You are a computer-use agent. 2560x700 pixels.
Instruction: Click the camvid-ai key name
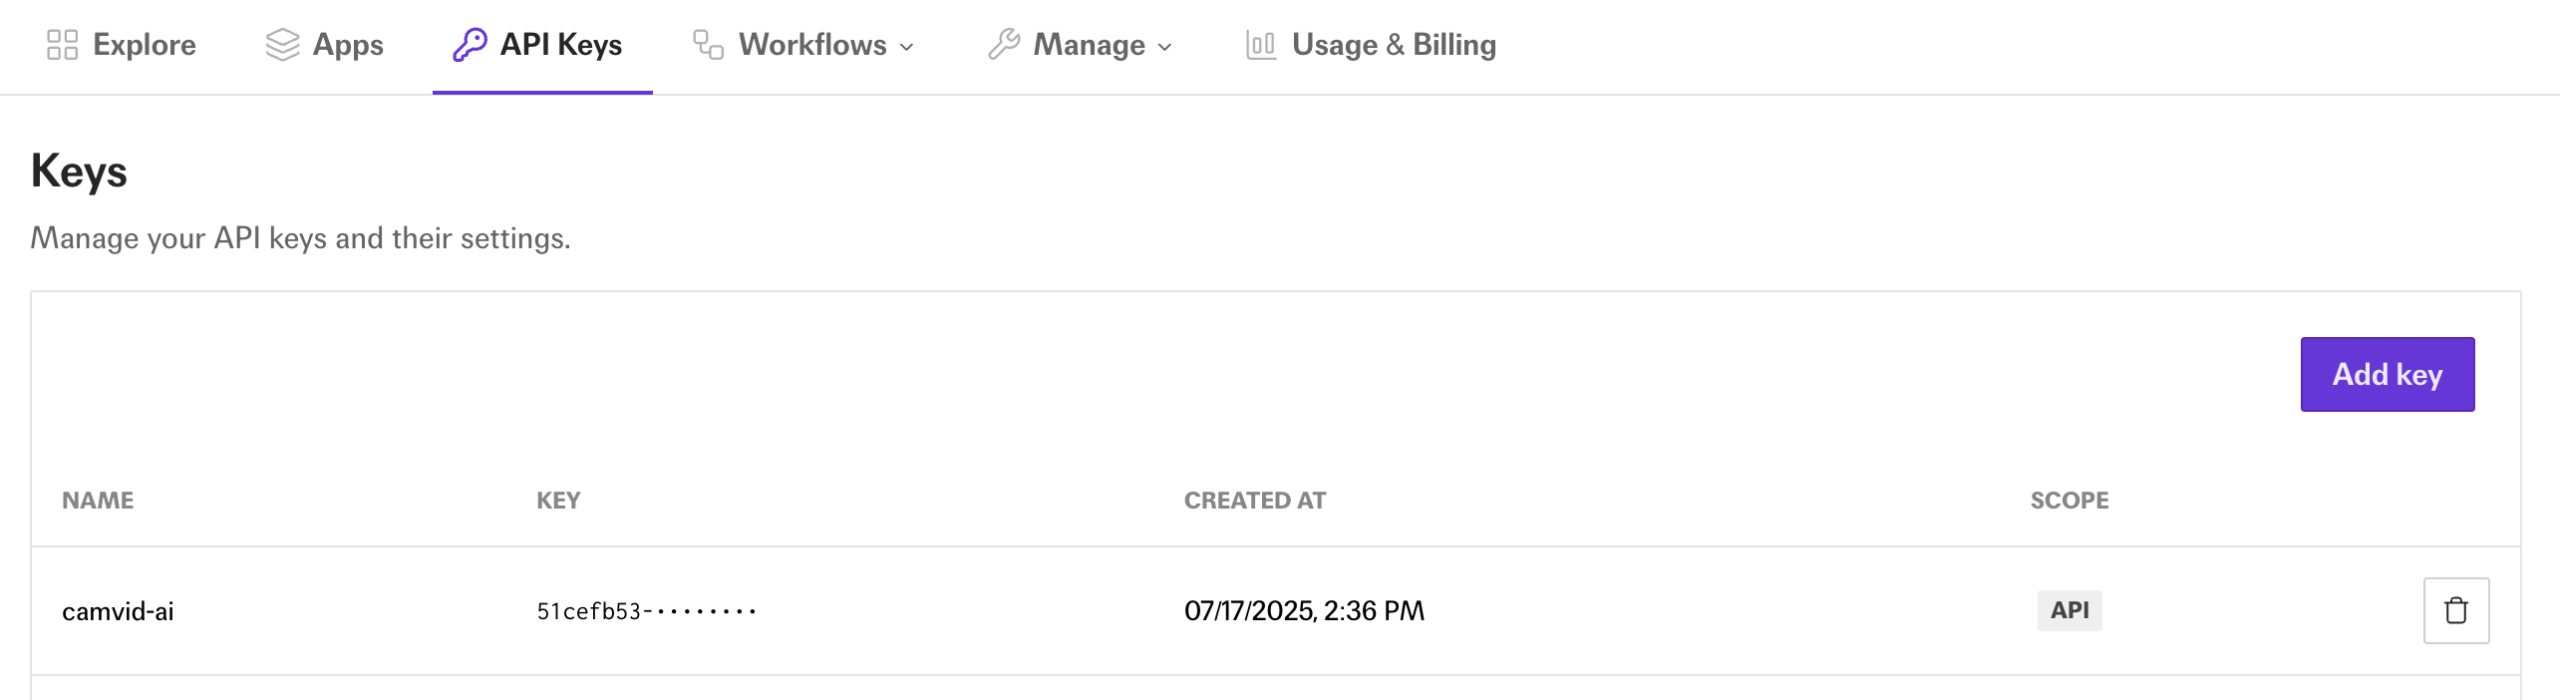pyautogui.click(x=118, y=611)
